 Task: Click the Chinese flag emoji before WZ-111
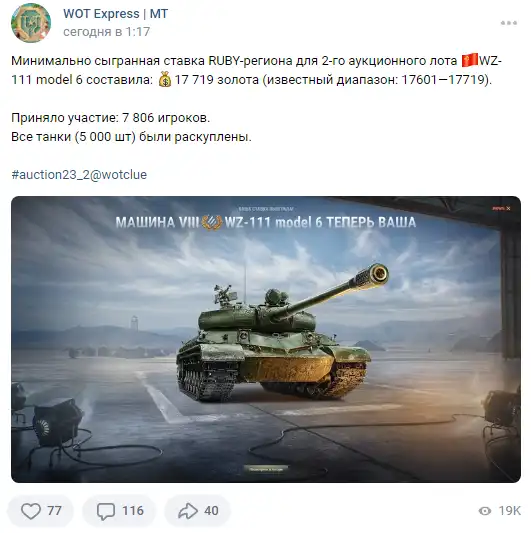click(470, 61)
